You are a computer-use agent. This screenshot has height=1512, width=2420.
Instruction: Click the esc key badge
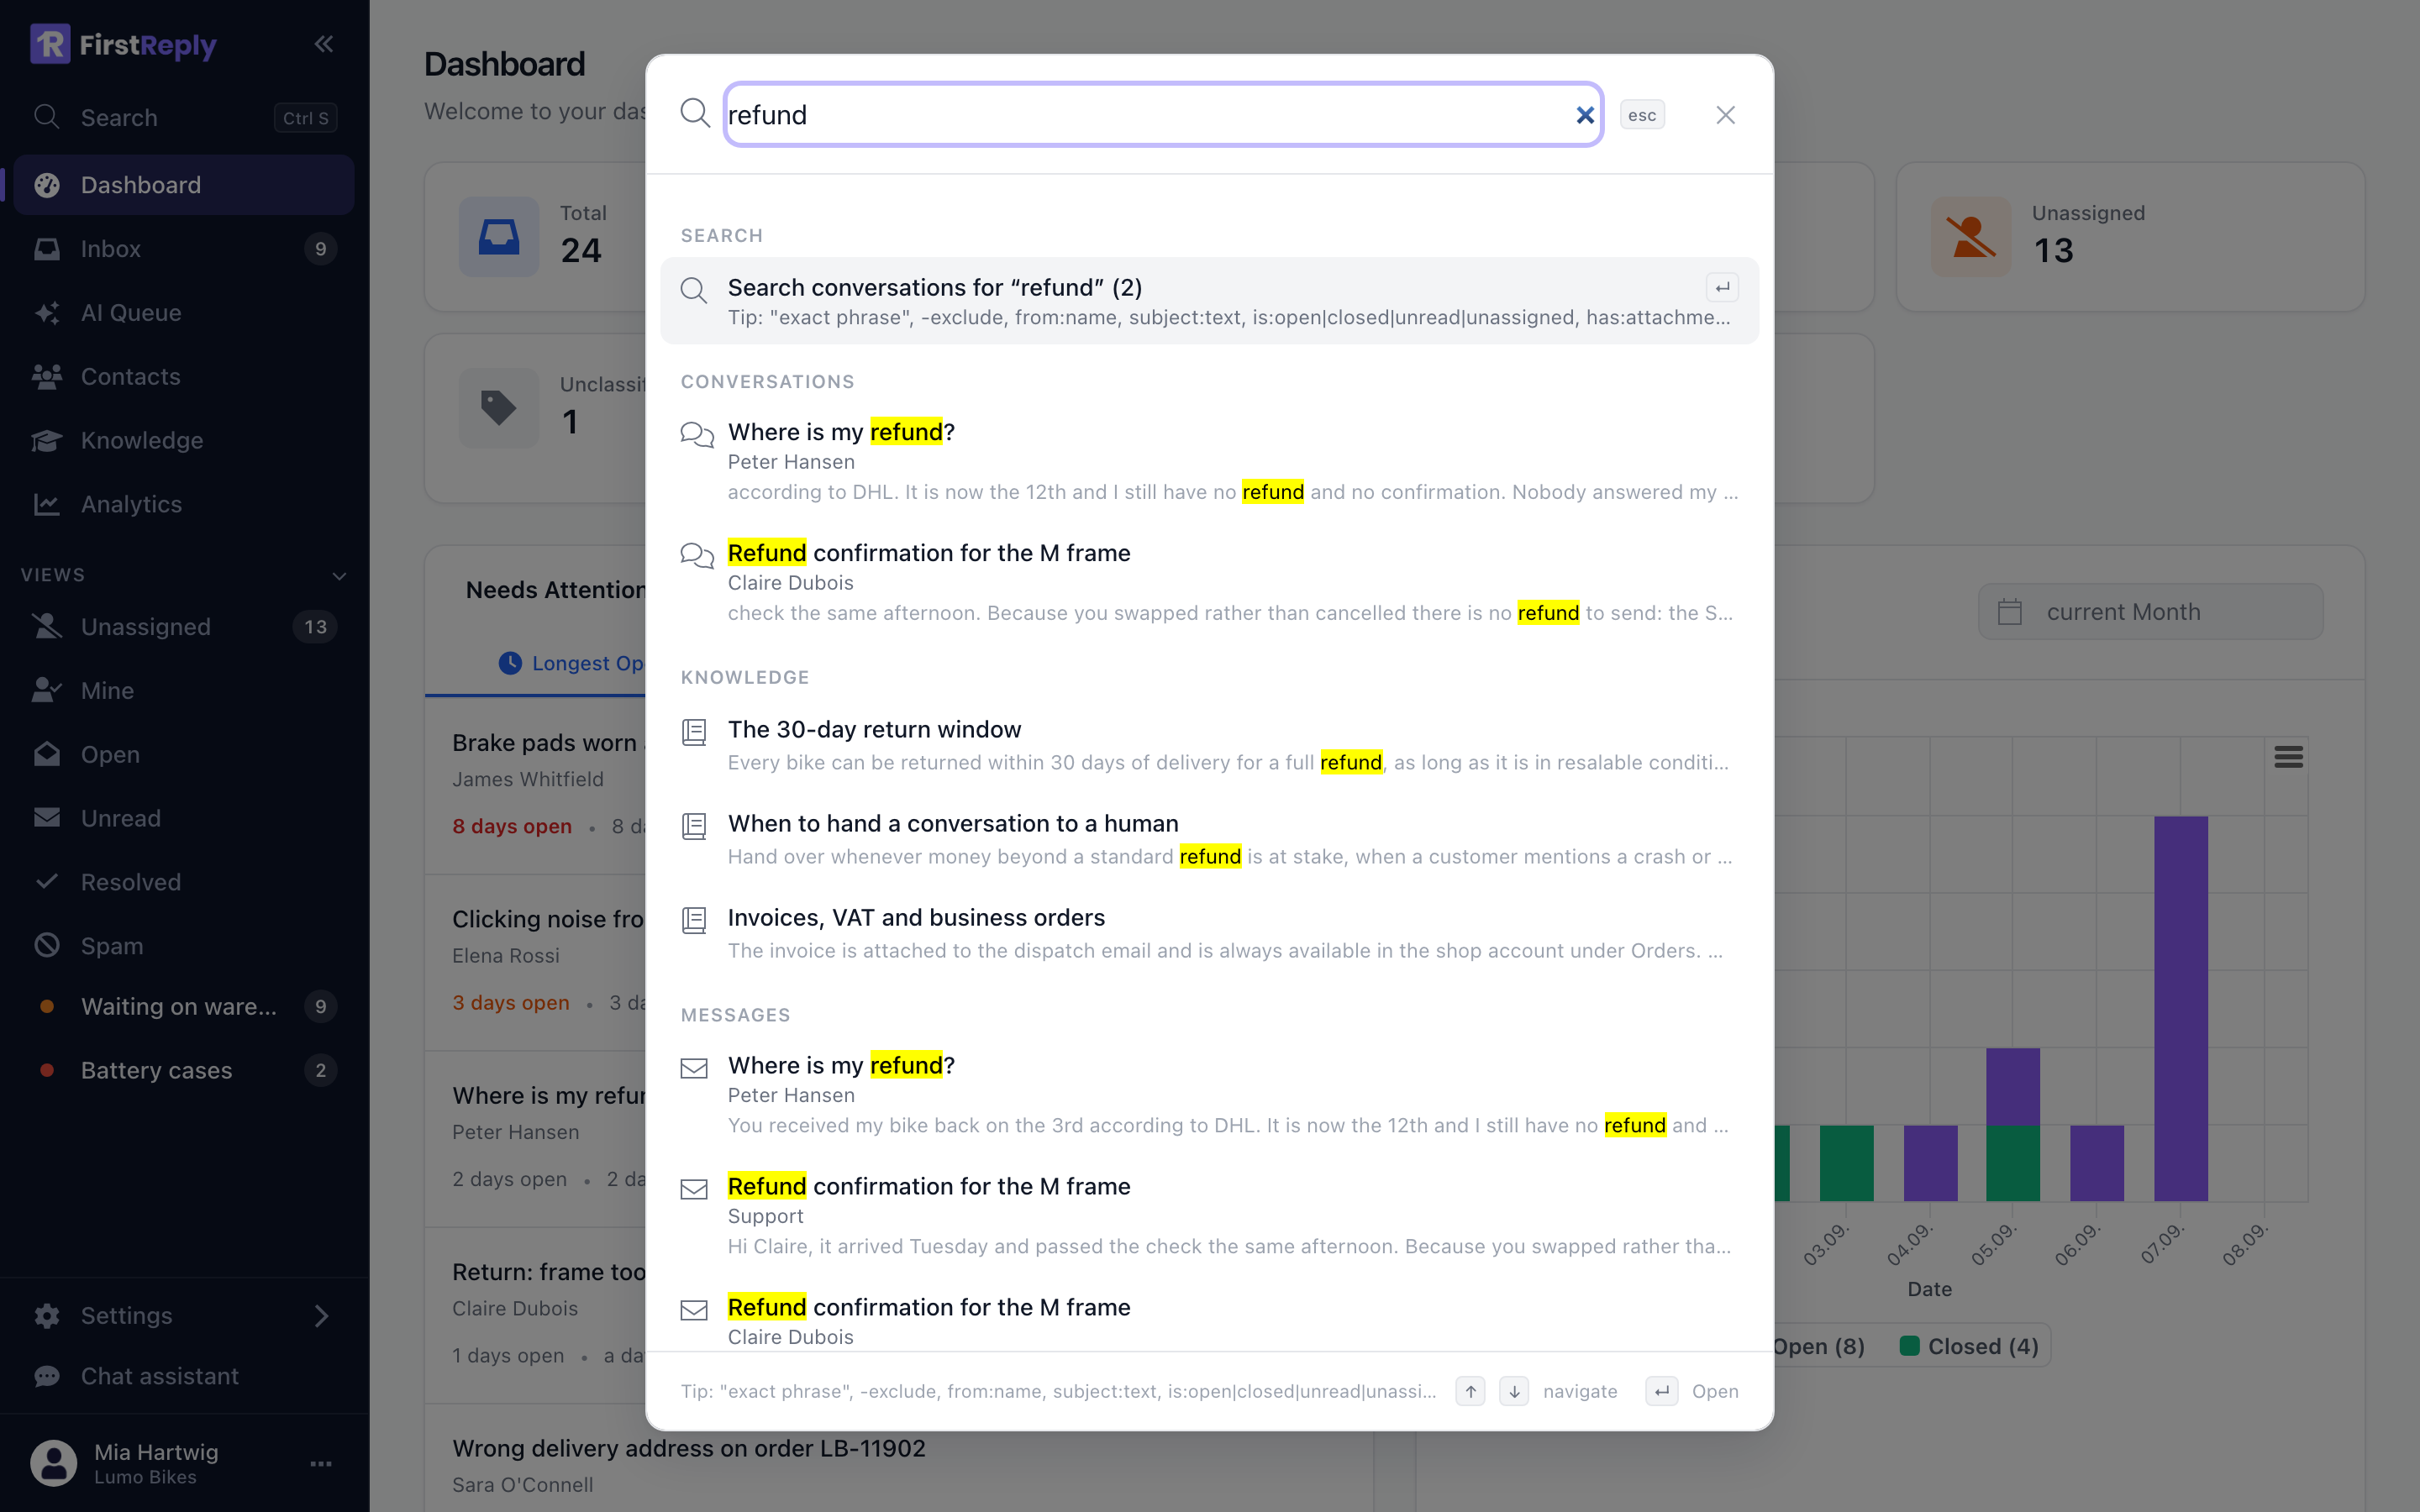click(1642, 115)
